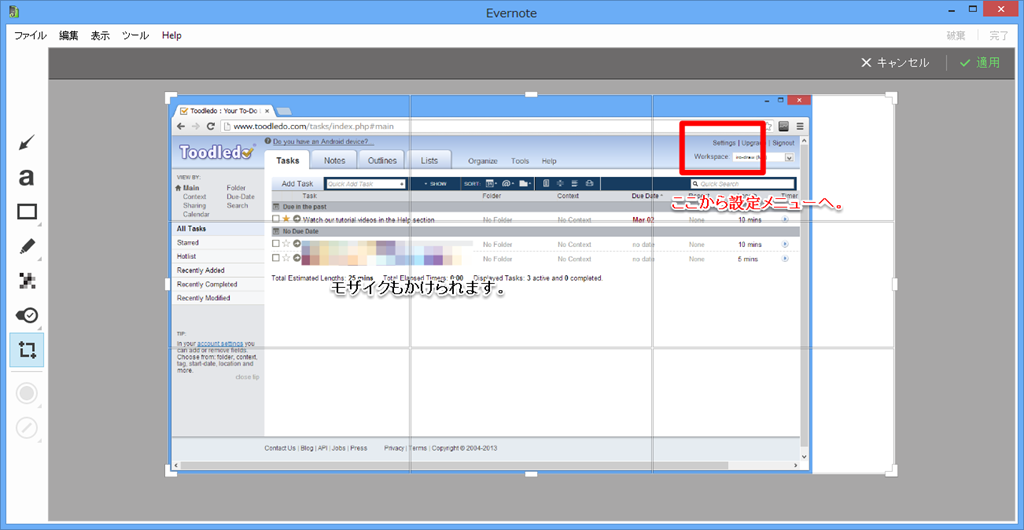
Task: Click the Chrome reload icon in the screenshot
Action: pos(211,127)
